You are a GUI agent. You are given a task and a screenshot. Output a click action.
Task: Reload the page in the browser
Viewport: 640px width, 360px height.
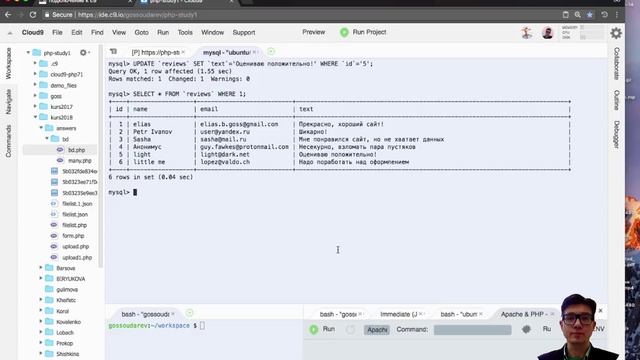point(33,15)
